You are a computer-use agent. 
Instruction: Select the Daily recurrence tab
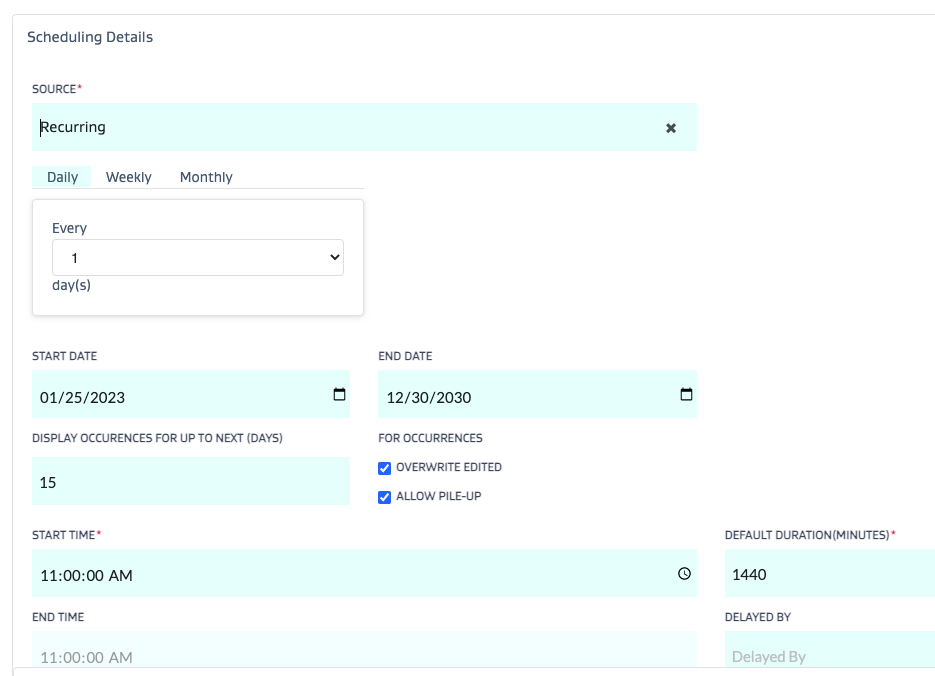(62, 177)
